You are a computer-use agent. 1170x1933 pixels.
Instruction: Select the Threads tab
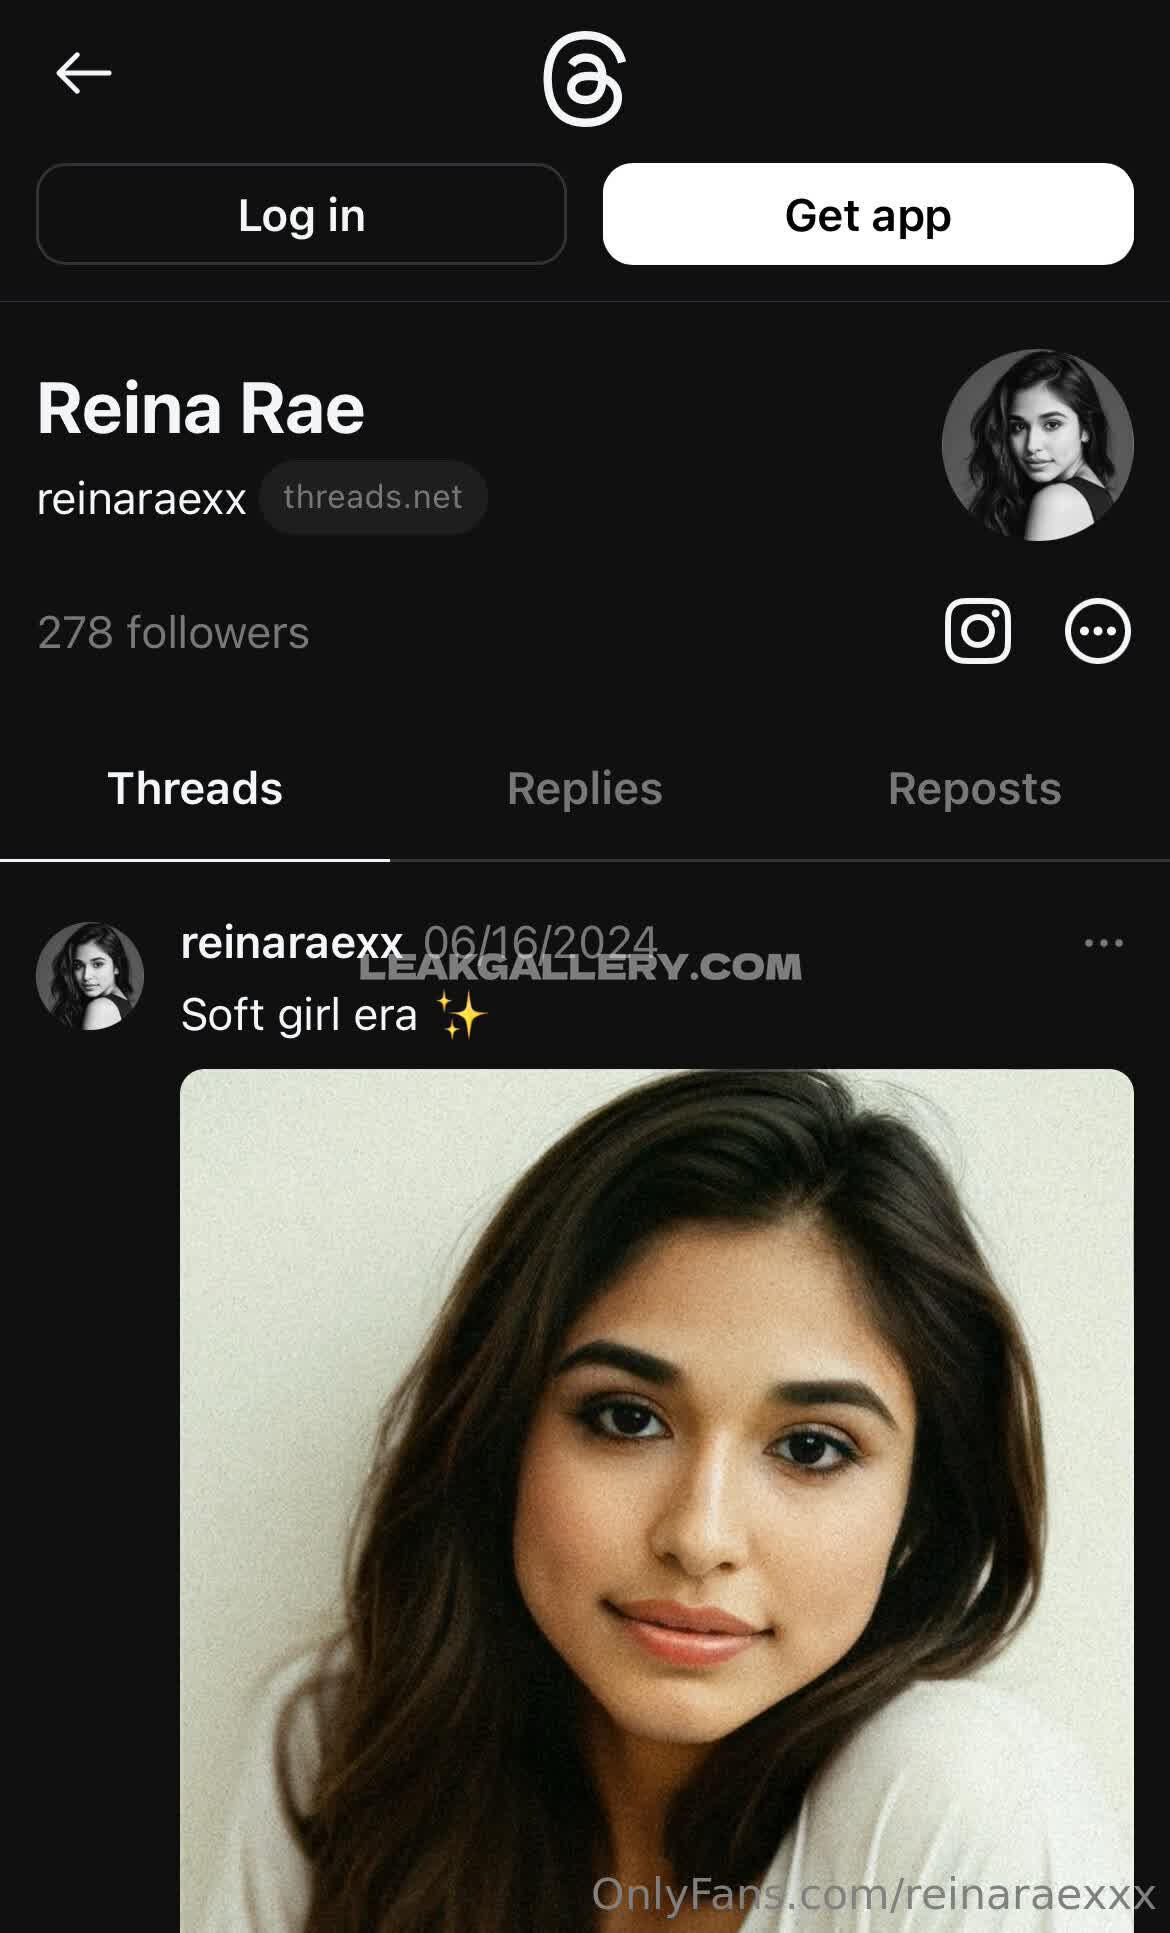point(195,789)
